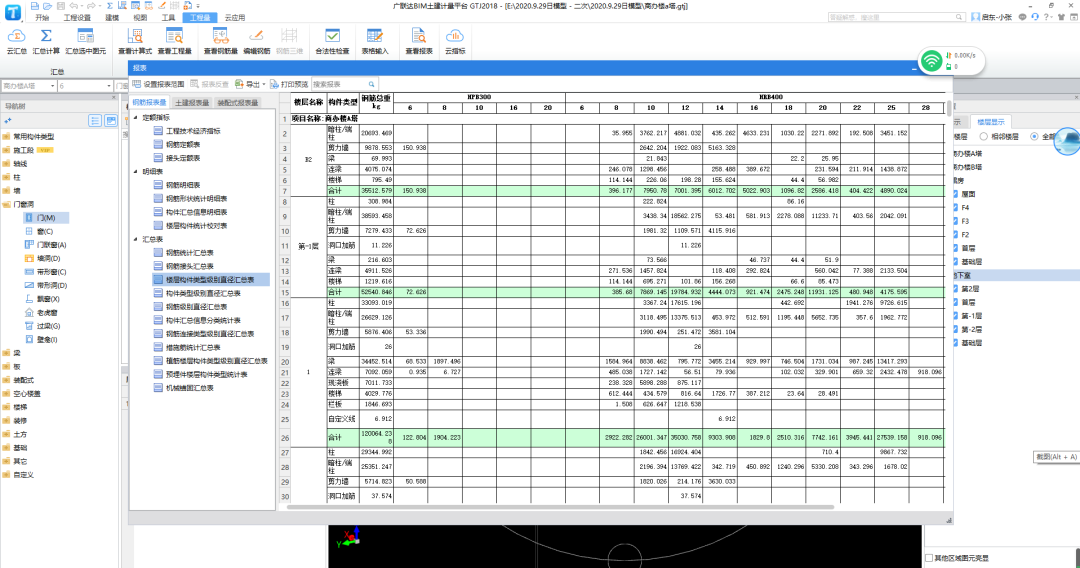Toggle the 第-1层 floor checkbox
Screen dimensions: 1080x568
point(955,316)
